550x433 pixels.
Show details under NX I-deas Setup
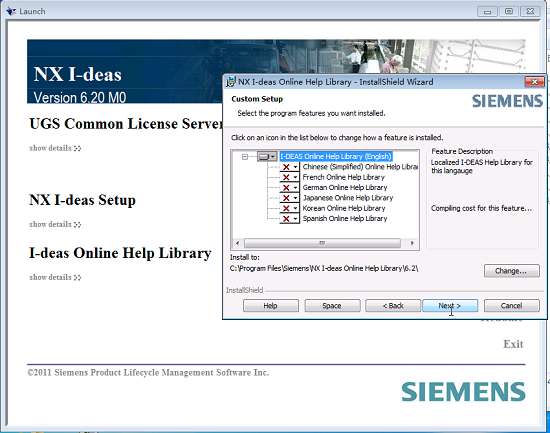tap(55, 225)
